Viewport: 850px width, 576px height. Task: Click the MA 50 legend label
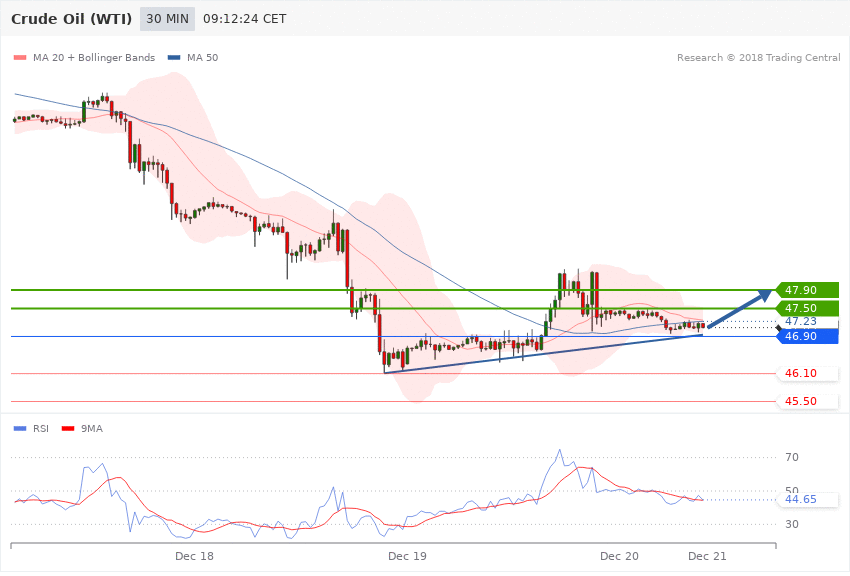pos(202,57)
